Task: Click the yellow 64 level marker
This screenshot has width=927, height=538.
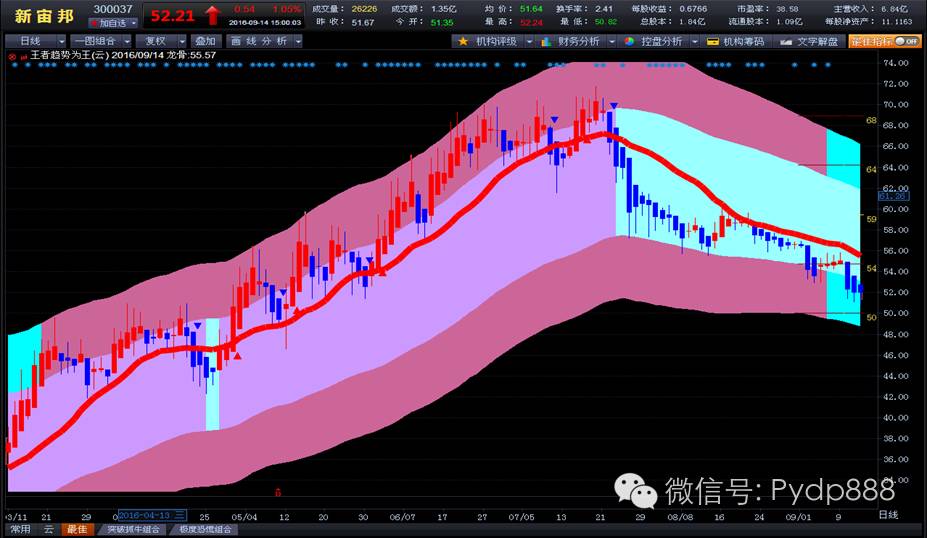Action: tap(871, 169)
